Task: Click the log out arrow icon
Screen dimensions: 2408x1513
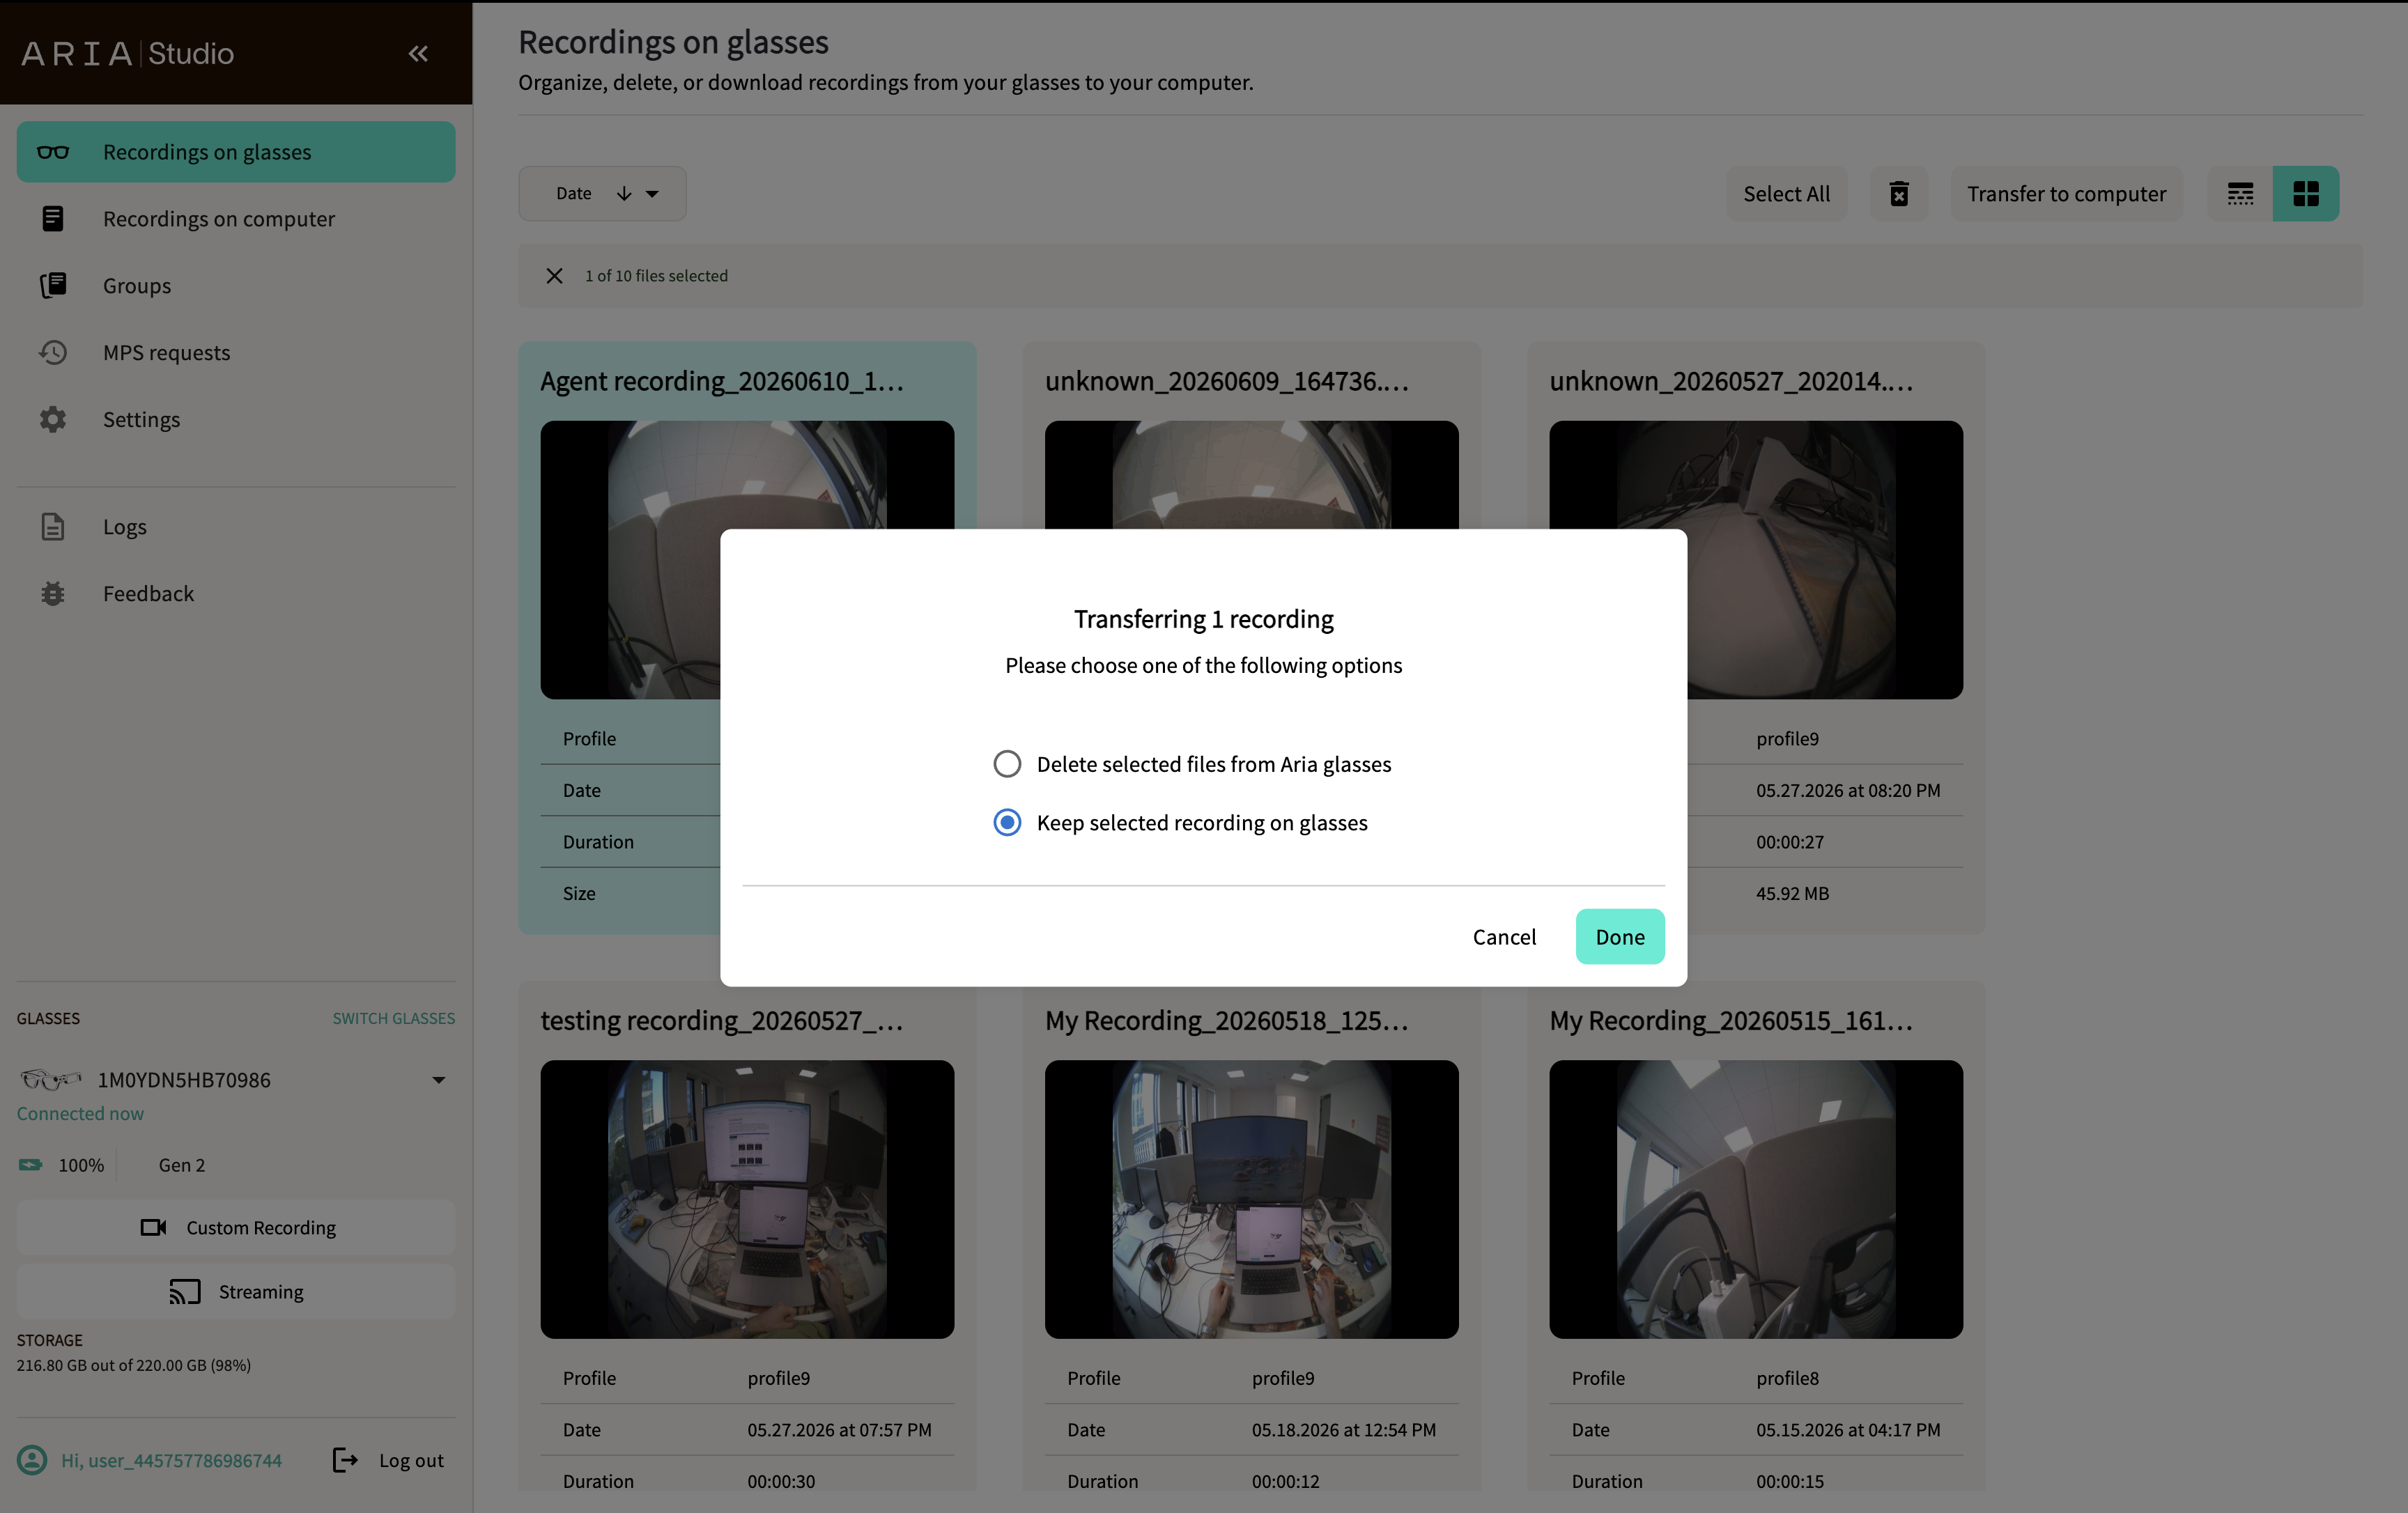Action: pos(345,1460)
